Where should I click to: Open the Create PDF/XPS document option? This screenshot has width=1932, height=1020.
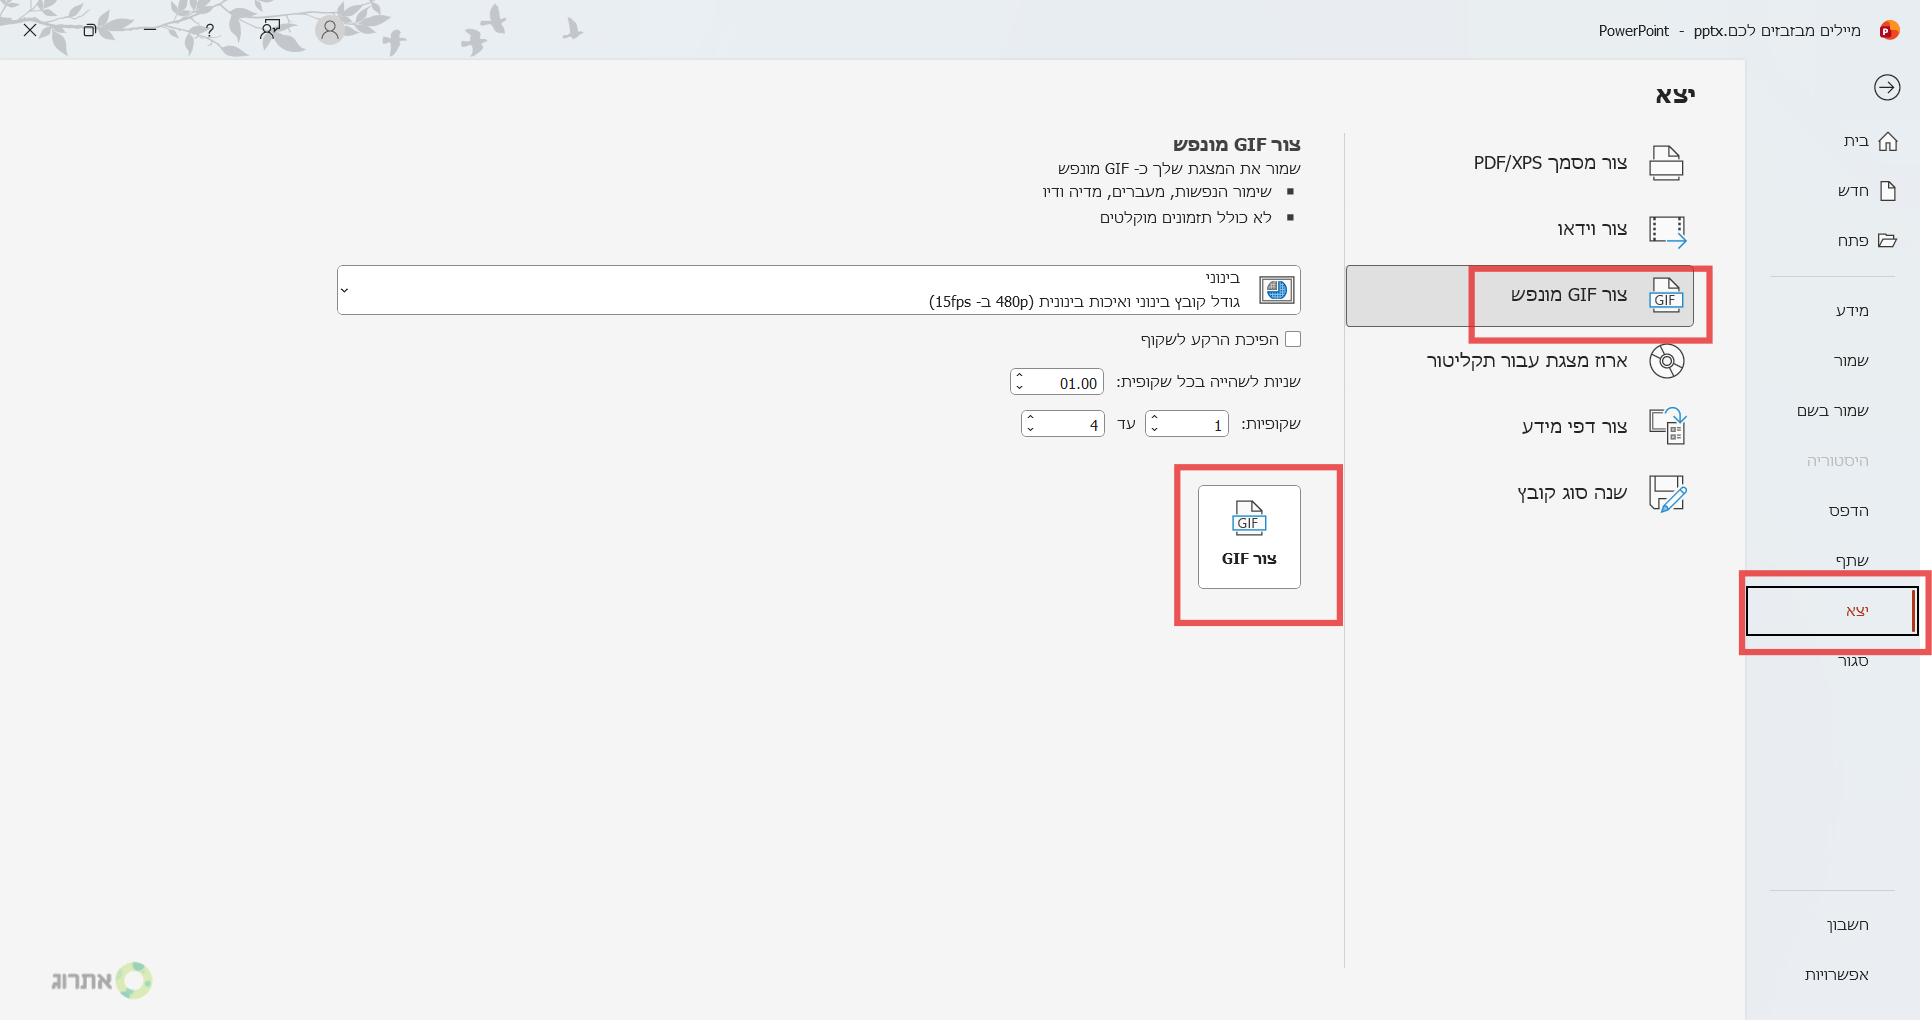pos(1579,163)
